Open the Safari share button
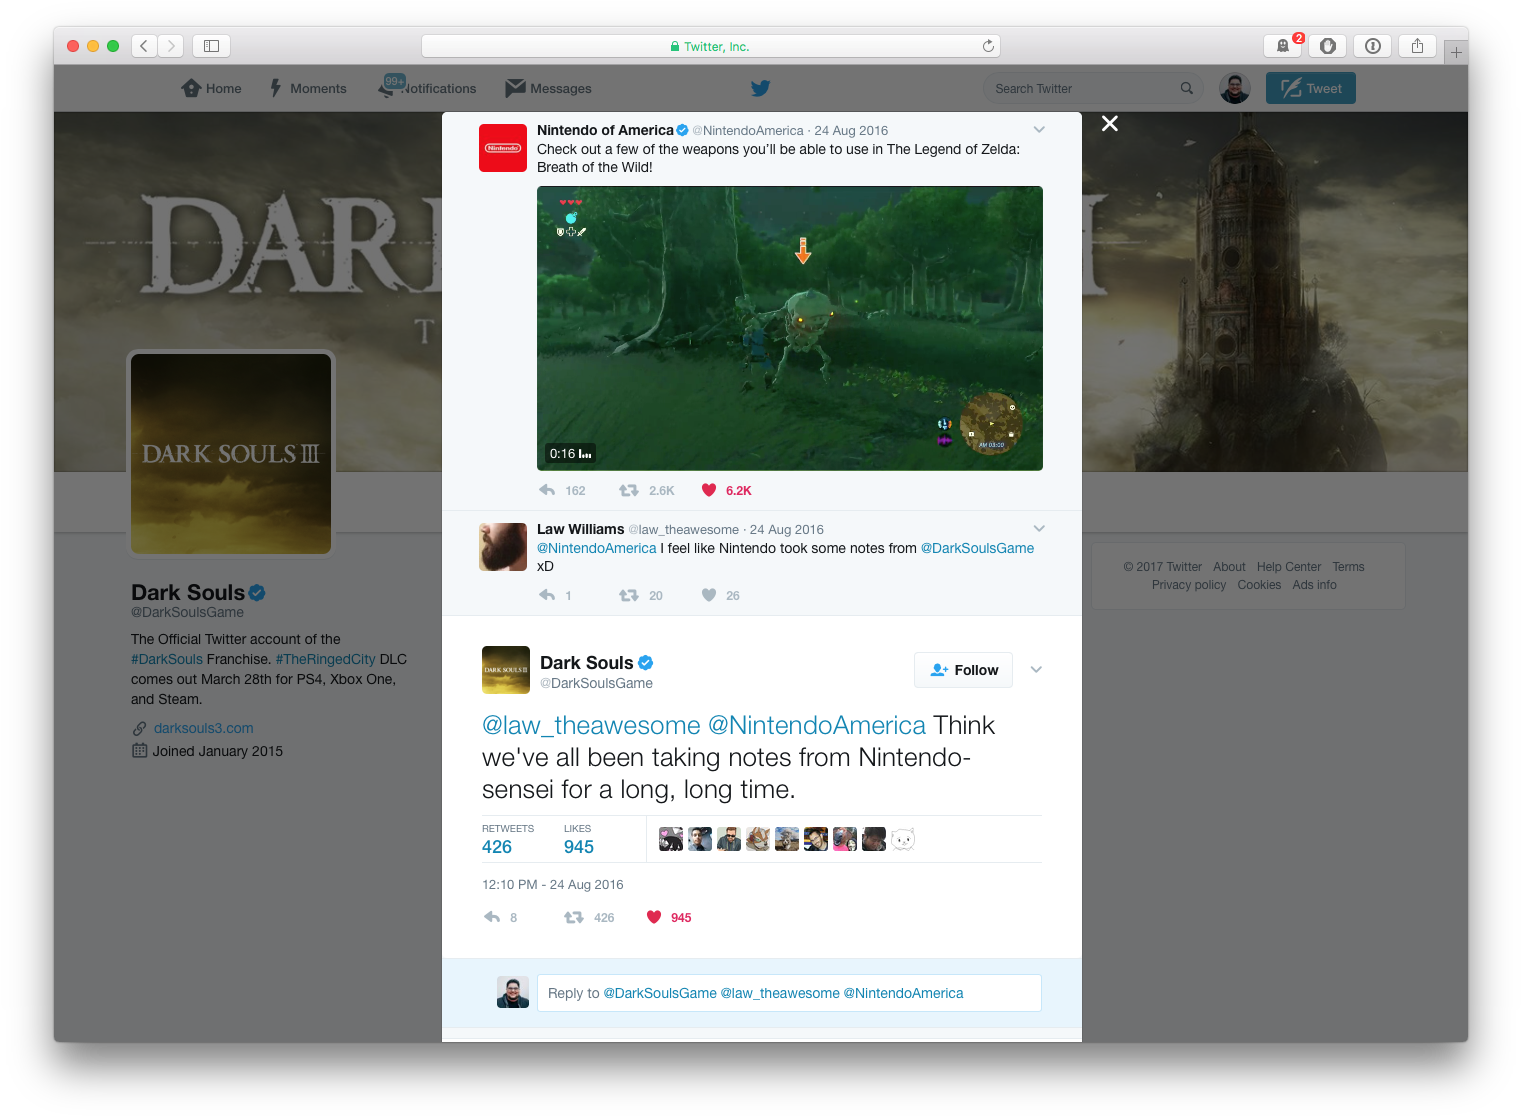Image resolution: width=1521 pixels, height=1116 pixels. coord(1417,46)
